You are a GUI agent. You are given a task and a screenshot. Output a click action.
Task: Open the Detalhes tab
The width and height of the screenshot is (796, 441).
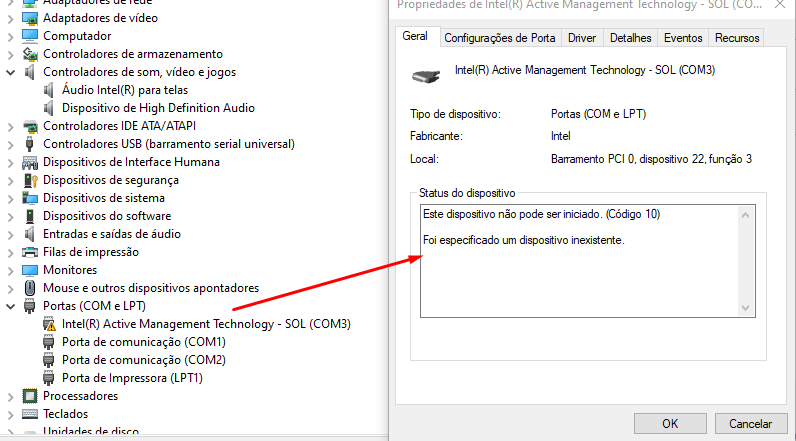(x=631, y=38)
